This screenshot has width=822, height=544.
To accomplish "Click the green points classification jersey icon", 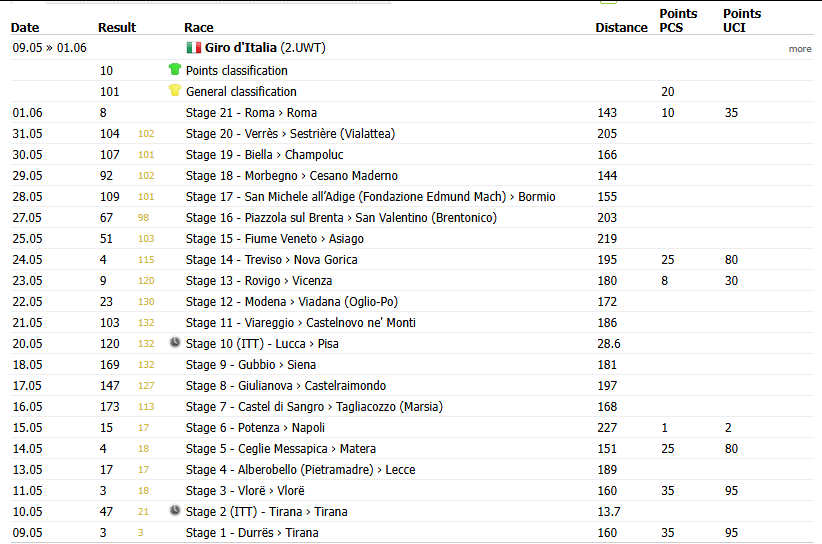I will click(175, 69).
